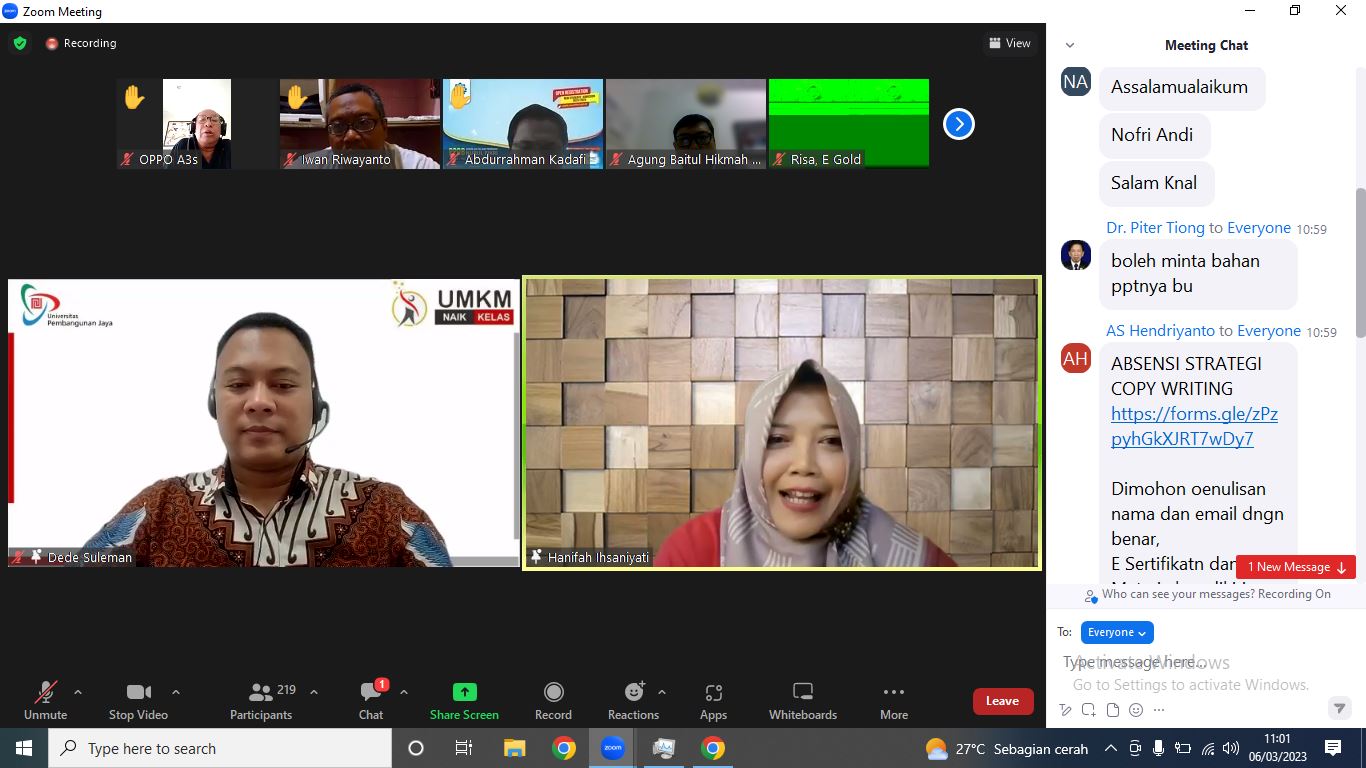Image resolution: width=1366 pixels, height=768 pixels.
Task: Show next page of participant thumbnails
Action: point(959,124)
